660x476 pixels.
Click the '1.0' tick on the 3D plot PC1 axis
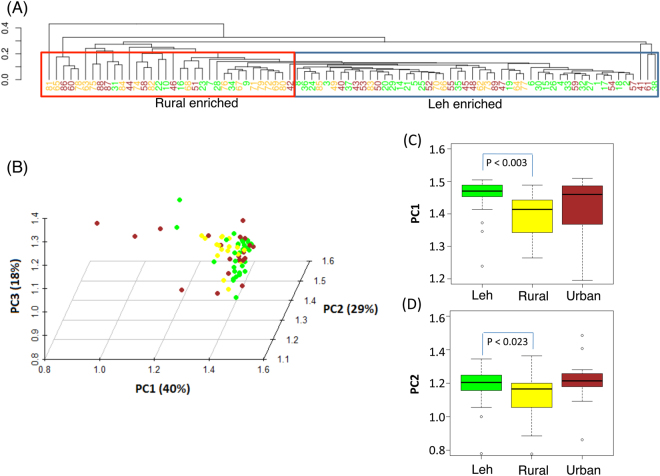tap(100, 370)
